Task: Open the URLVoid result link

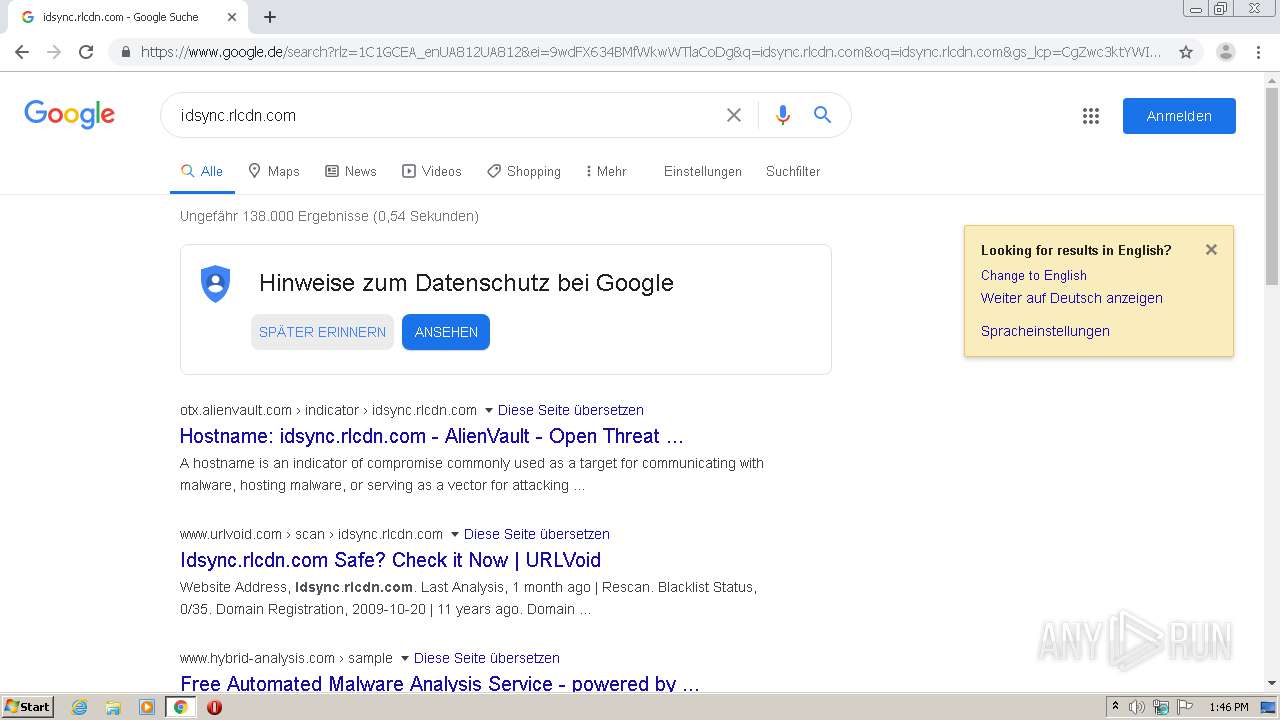Action: pyautogui.click(x=391, y=560)
